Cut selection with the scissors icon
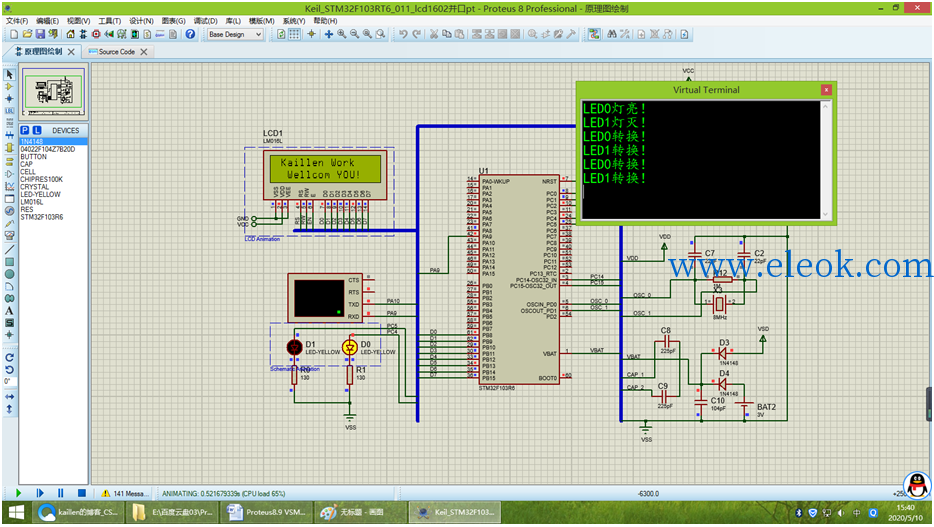 [434, 35]
